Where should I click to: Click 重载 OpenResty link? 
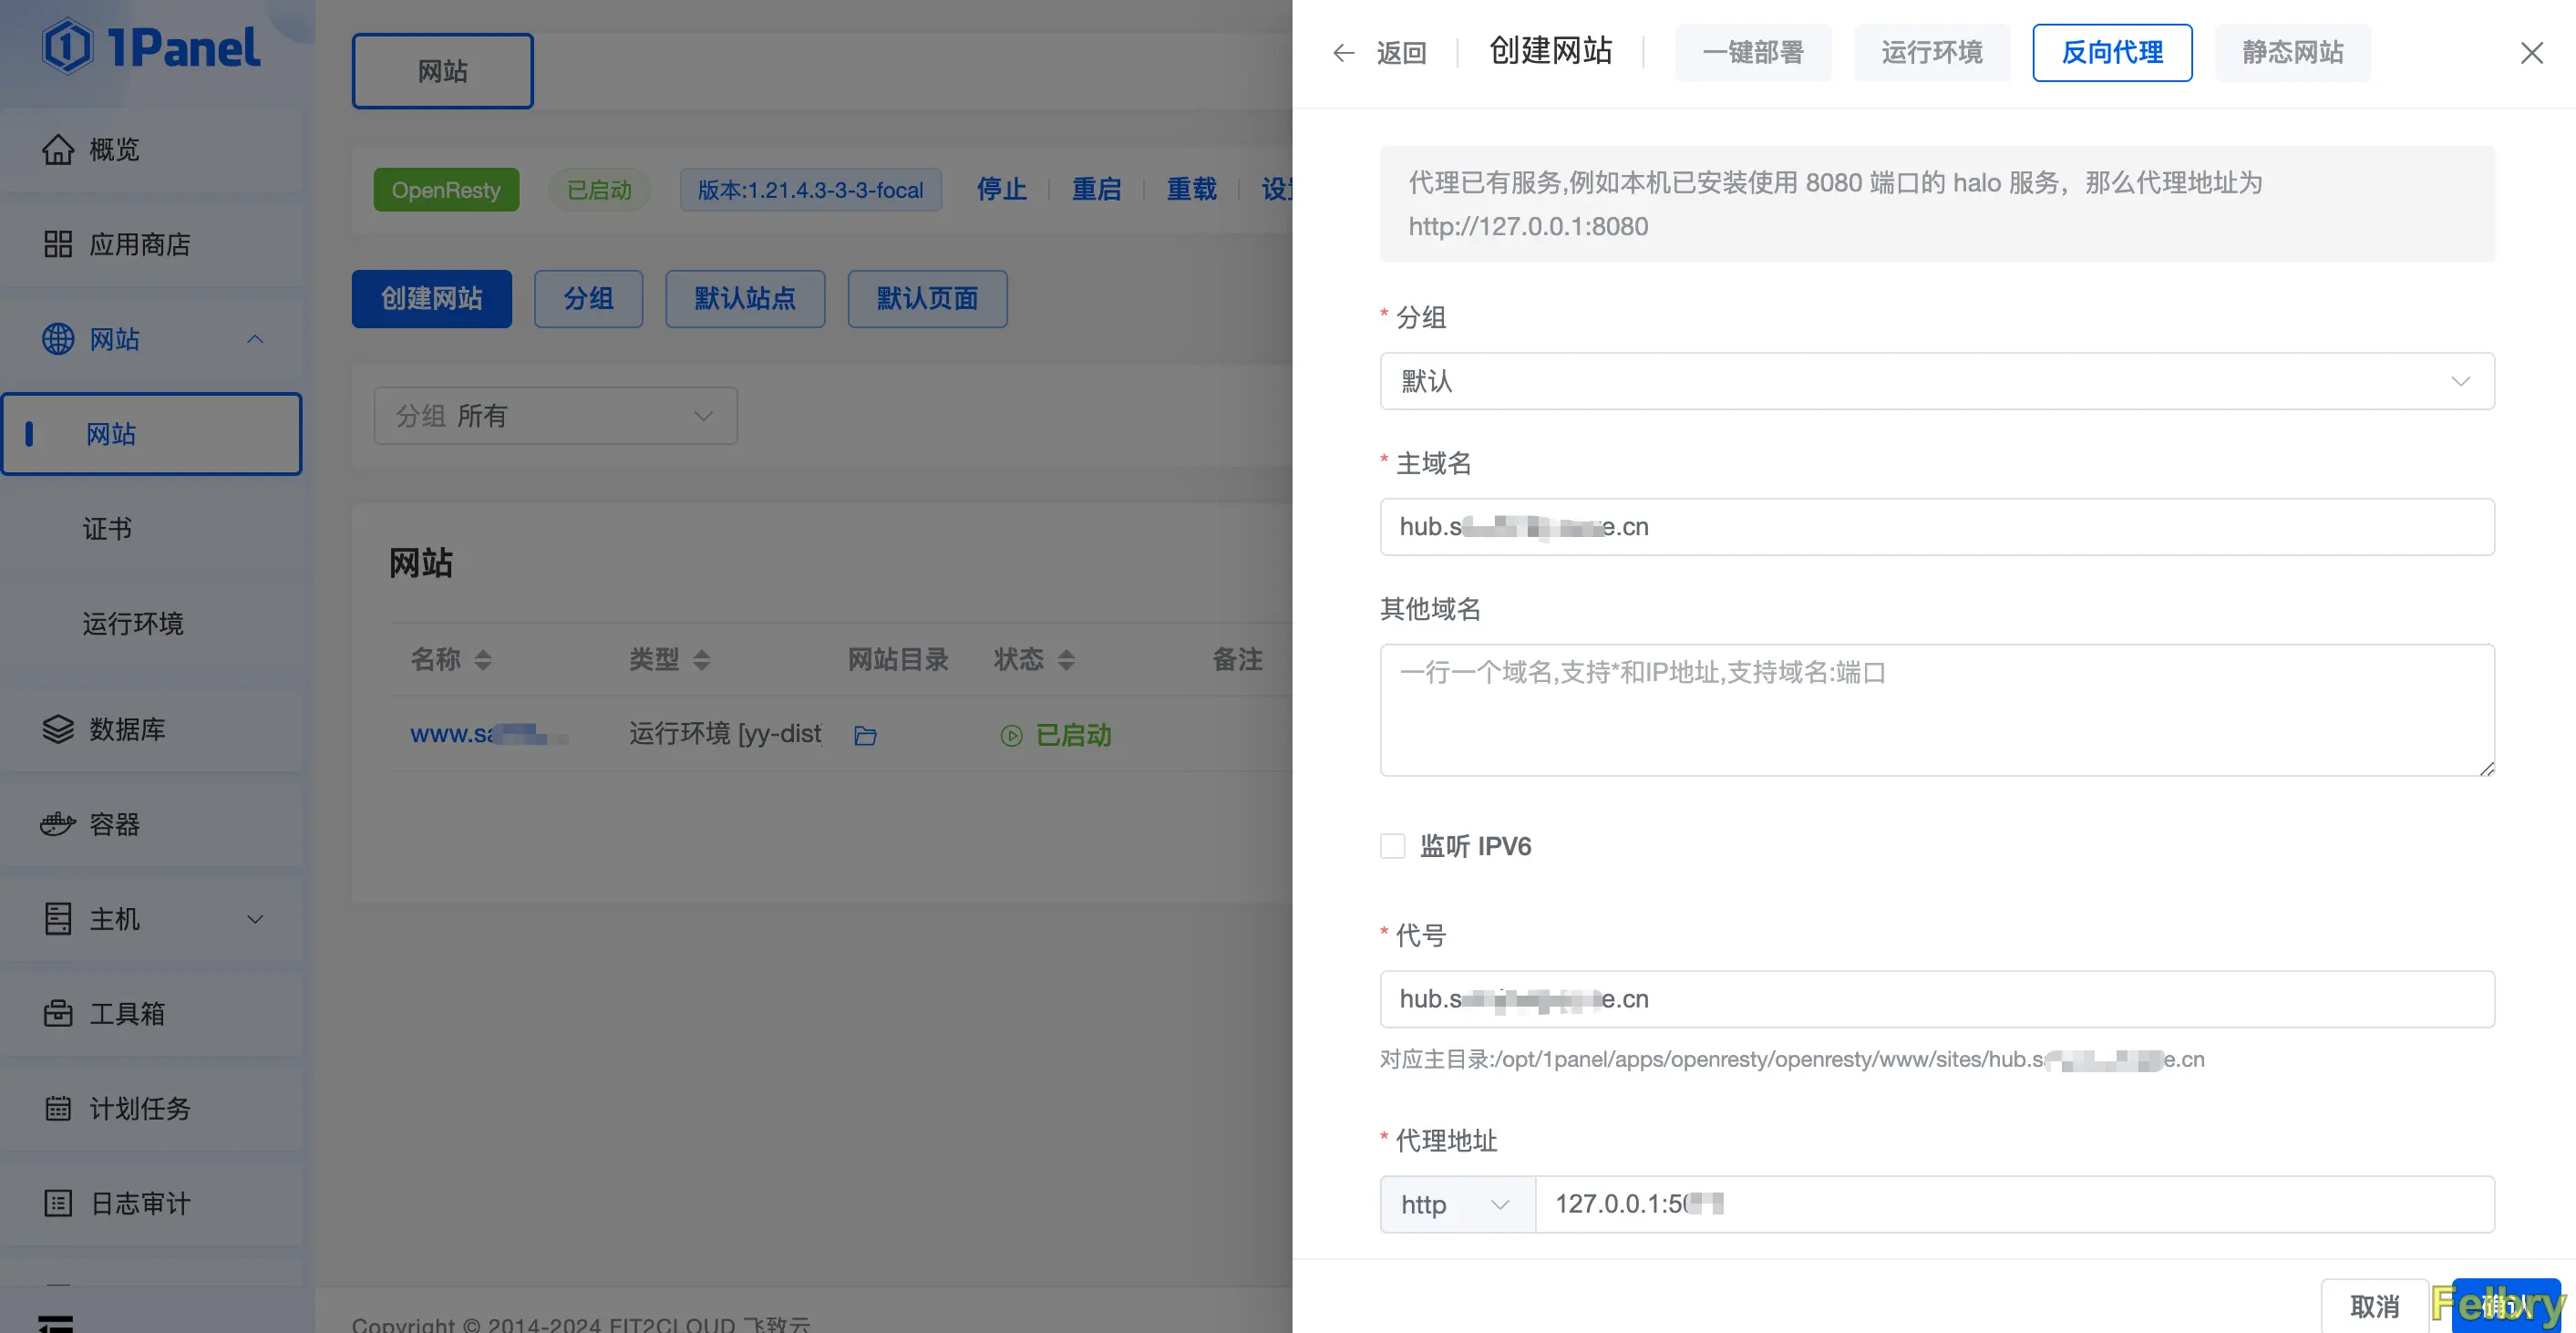coord(1191,190)
